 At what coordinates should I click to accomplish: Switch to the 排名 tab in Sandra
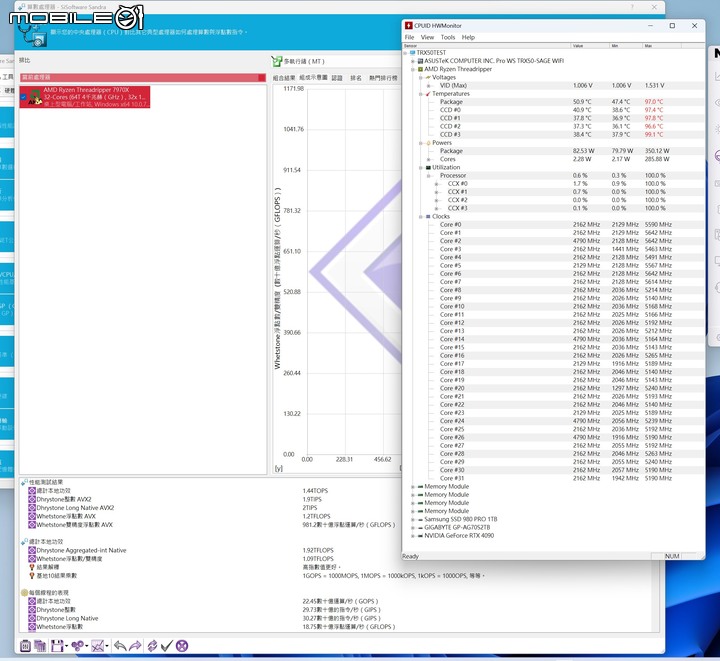click(x=356, y=78)
